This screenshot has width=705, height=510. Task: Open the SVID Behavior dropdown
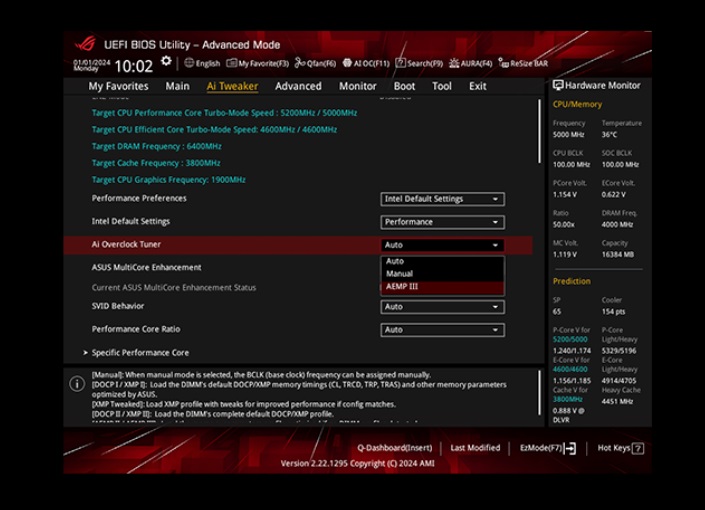pos(442,307)
